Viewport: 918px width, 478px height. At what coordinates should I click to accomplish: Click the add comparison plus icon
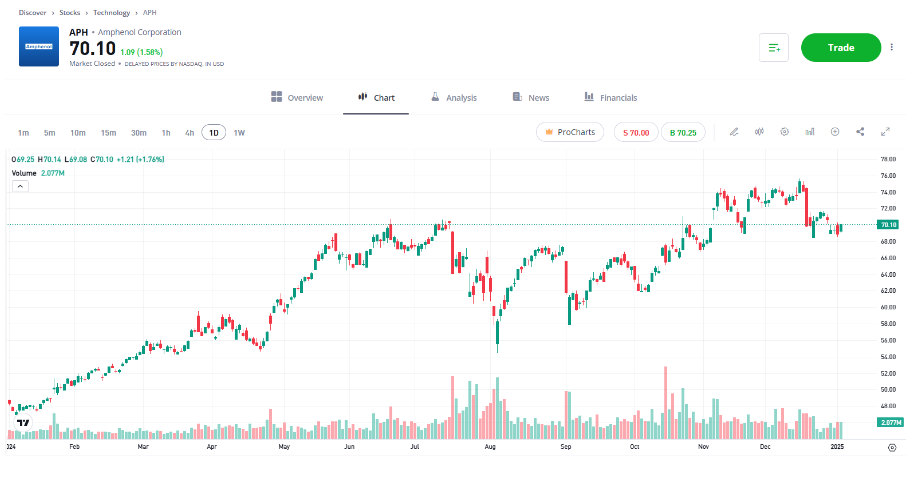coord(835,132)
